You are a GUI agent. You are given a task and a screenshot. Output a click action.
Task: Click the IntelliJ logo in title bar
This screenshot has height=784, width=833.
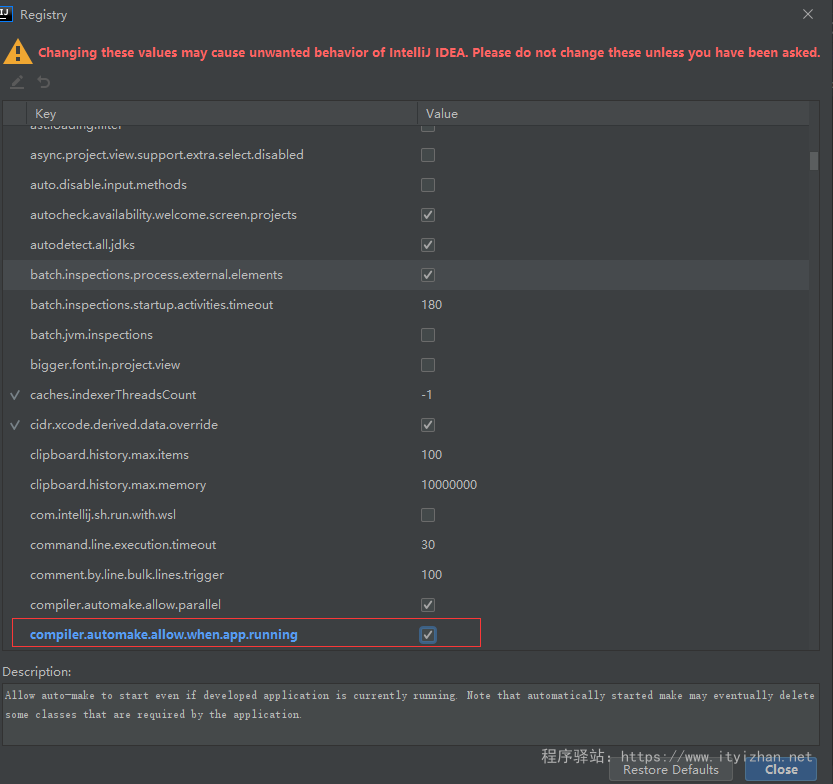click(x=6, y=14)
